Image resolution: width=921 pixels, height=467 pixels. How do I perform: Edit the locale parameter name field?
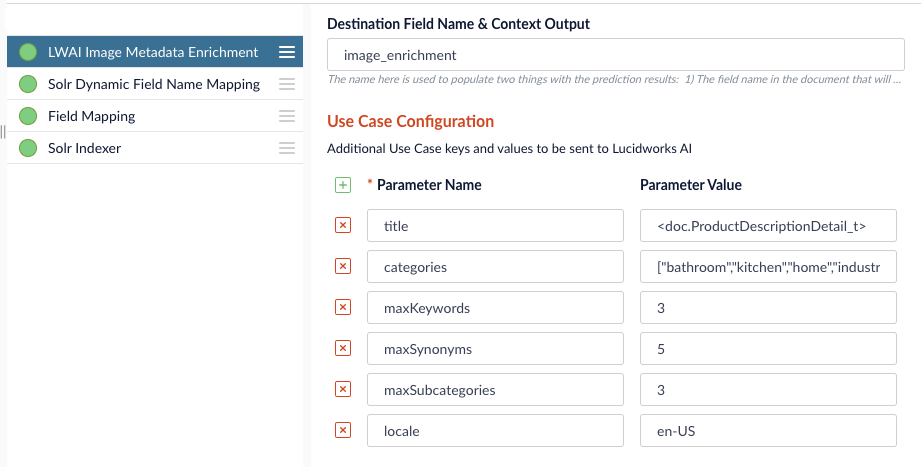pos(495,431)
